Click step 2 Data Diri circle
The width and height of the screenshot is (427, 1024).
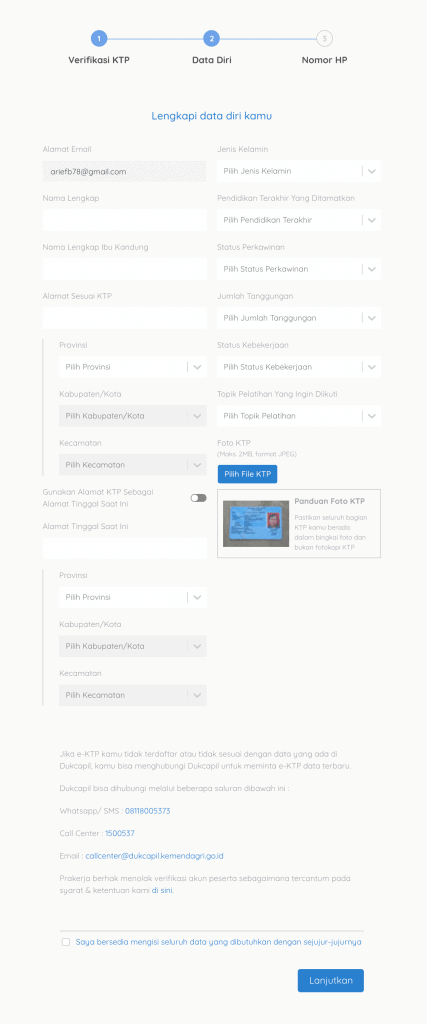pyautogui.click(x=211, y=39)
